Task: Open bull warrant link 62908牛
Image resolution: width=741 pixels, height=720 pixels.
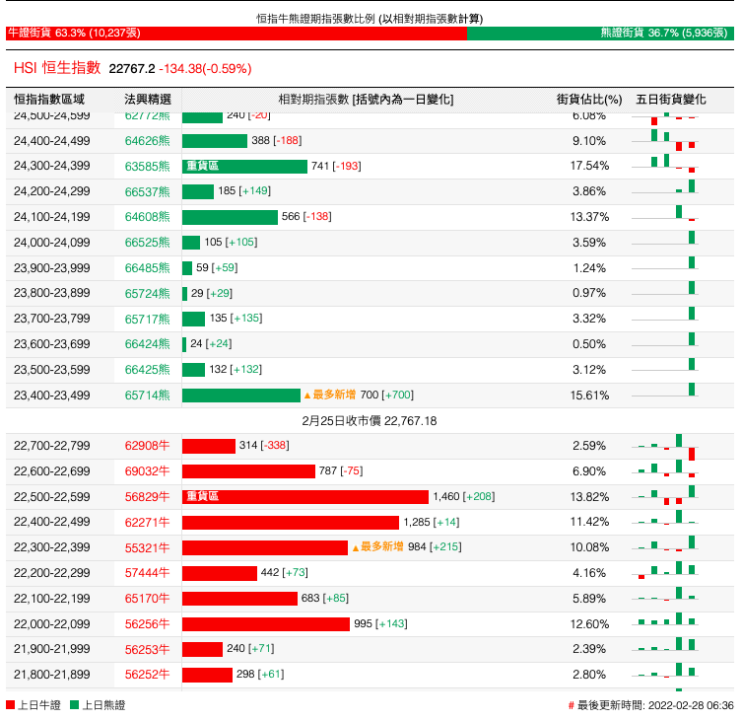Action: tap(147, 445)
